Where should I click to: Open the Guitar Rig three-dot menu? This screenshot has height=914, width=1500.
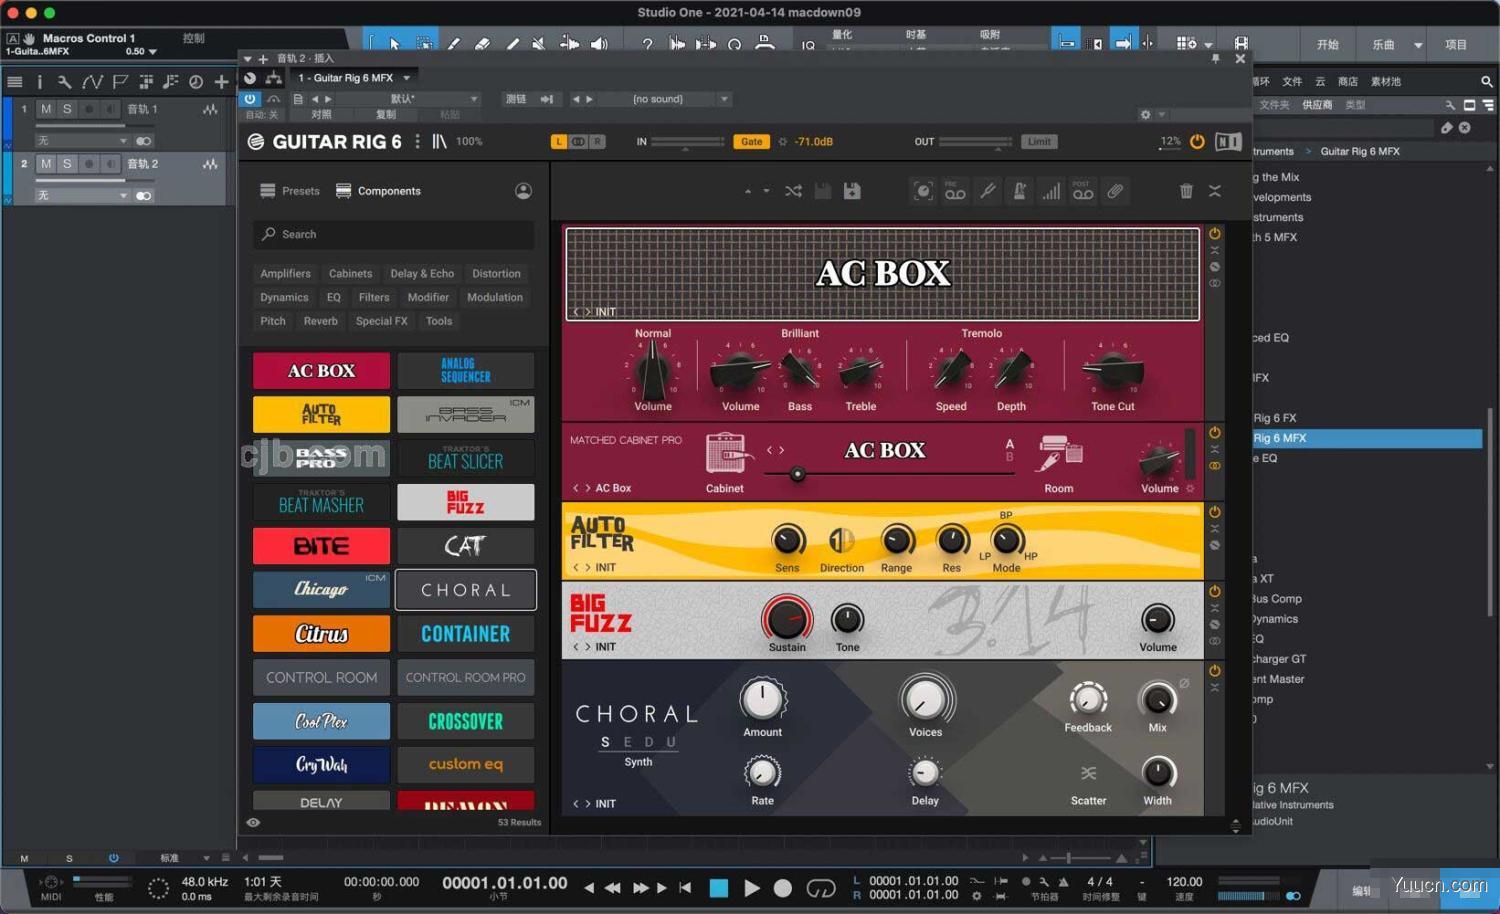tap(417, 142)
